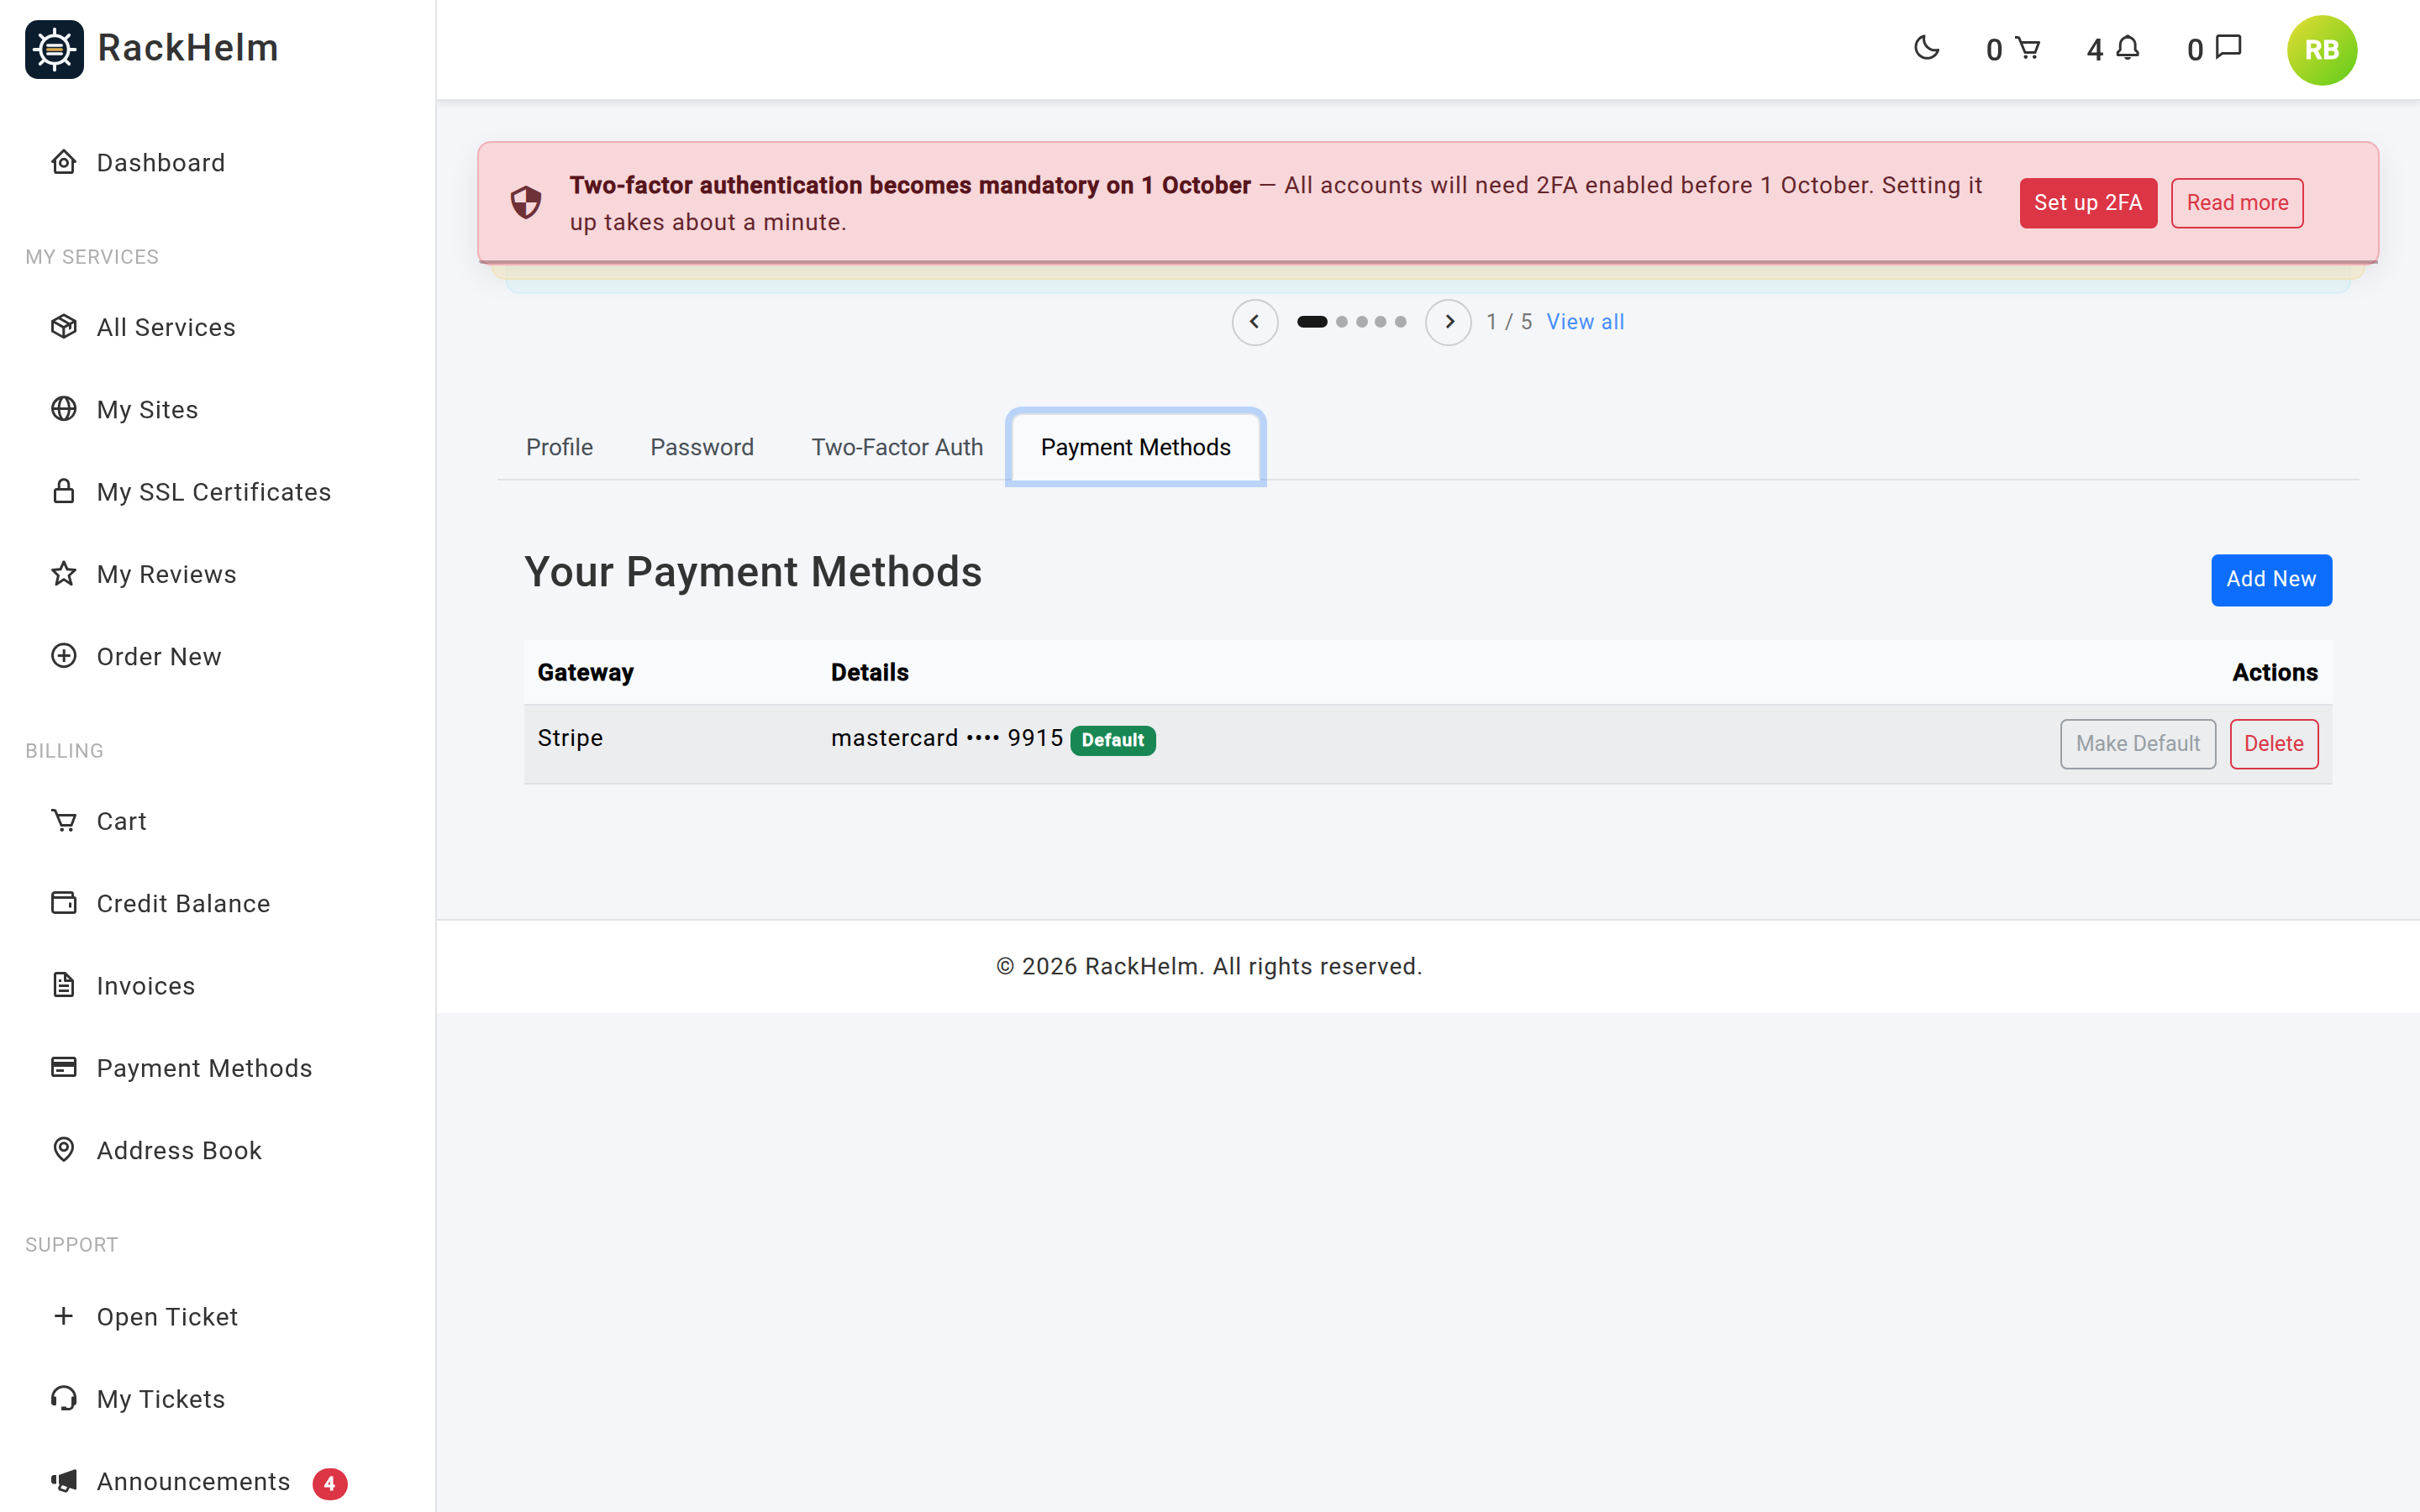Go to previous announcement slide
This screenshot has height=1512, width=2420.
point(1254,322)
